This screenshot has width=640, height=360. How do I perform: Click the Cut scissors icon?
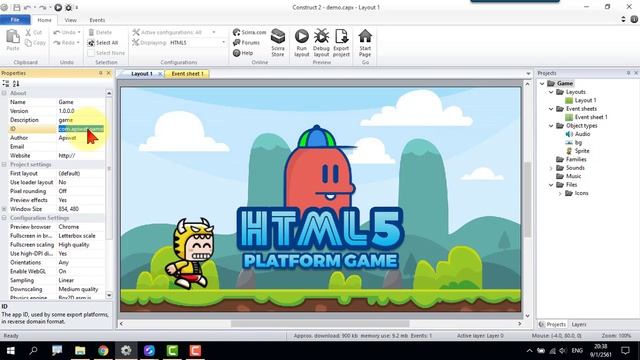point(28,32)
